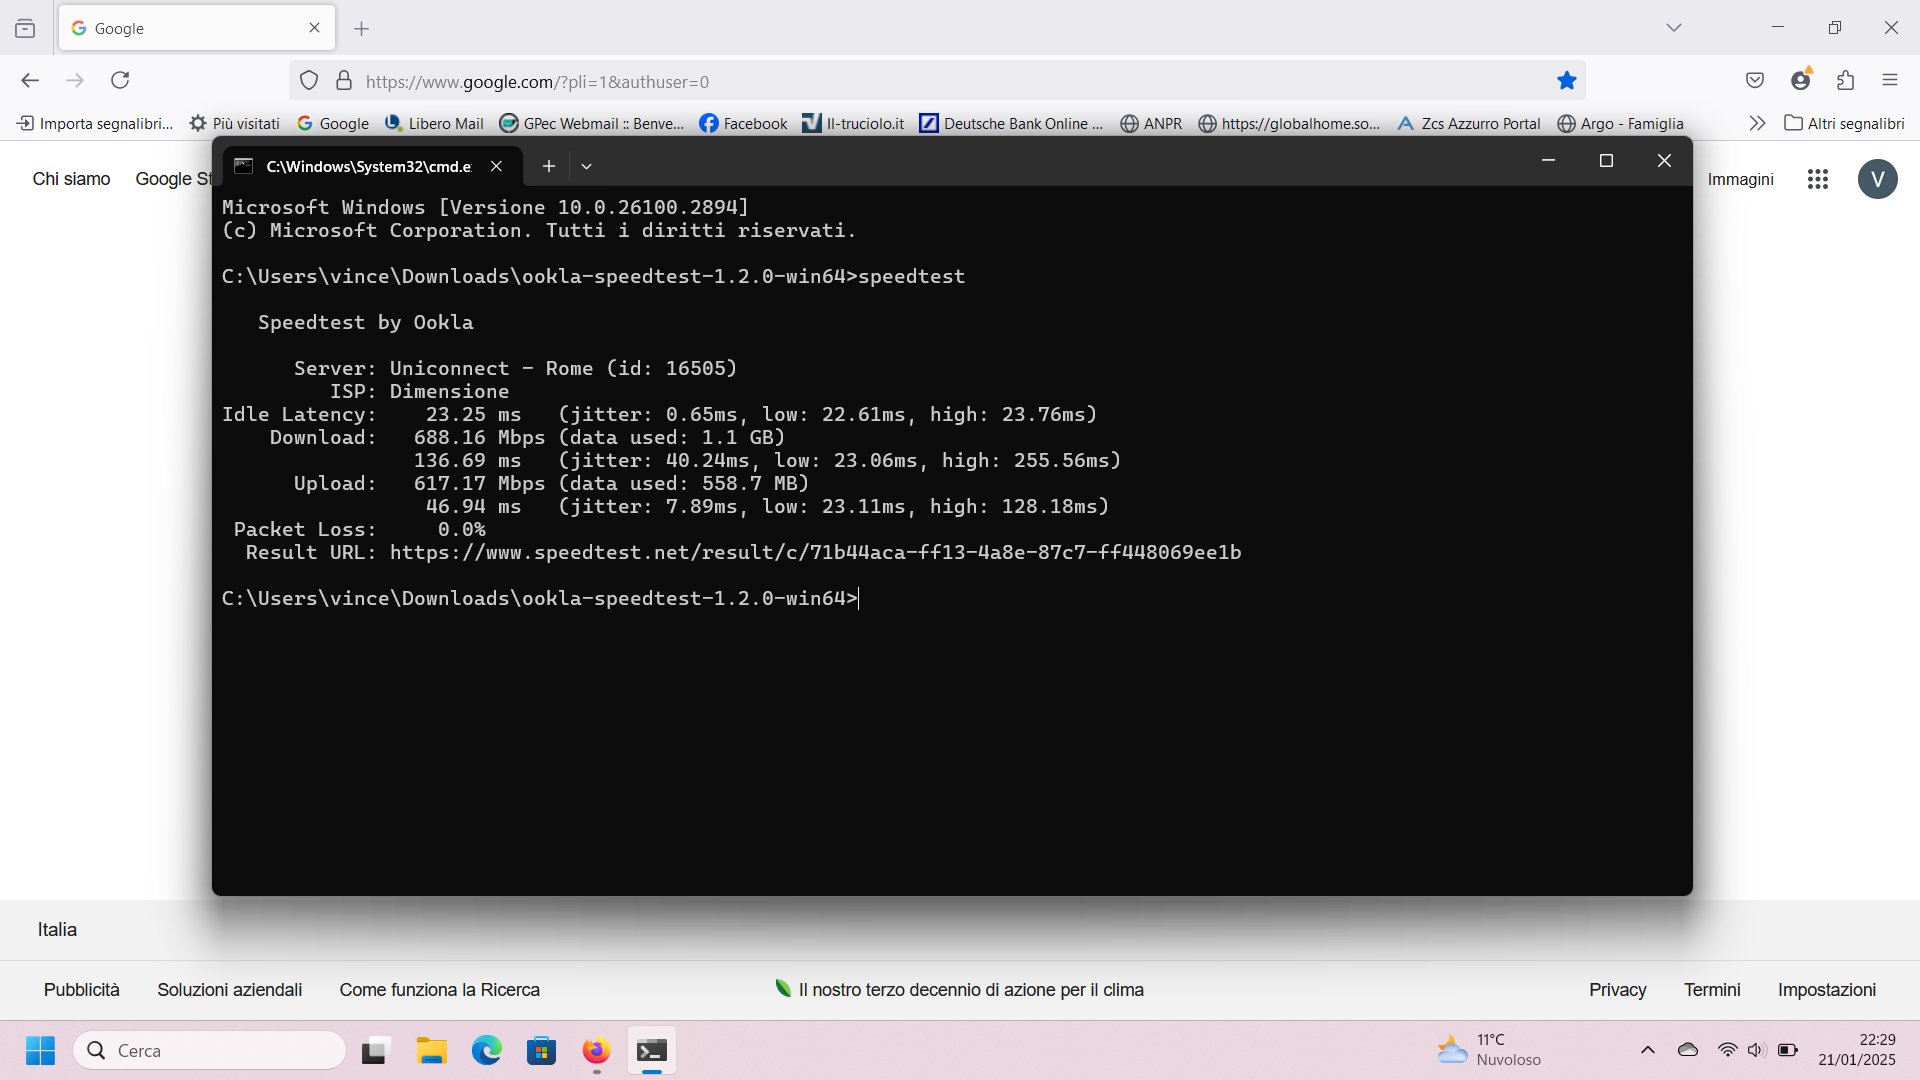
Task: Open the Facebook bookmark in the bookmarks bar
Action: (x=743, y=123)
